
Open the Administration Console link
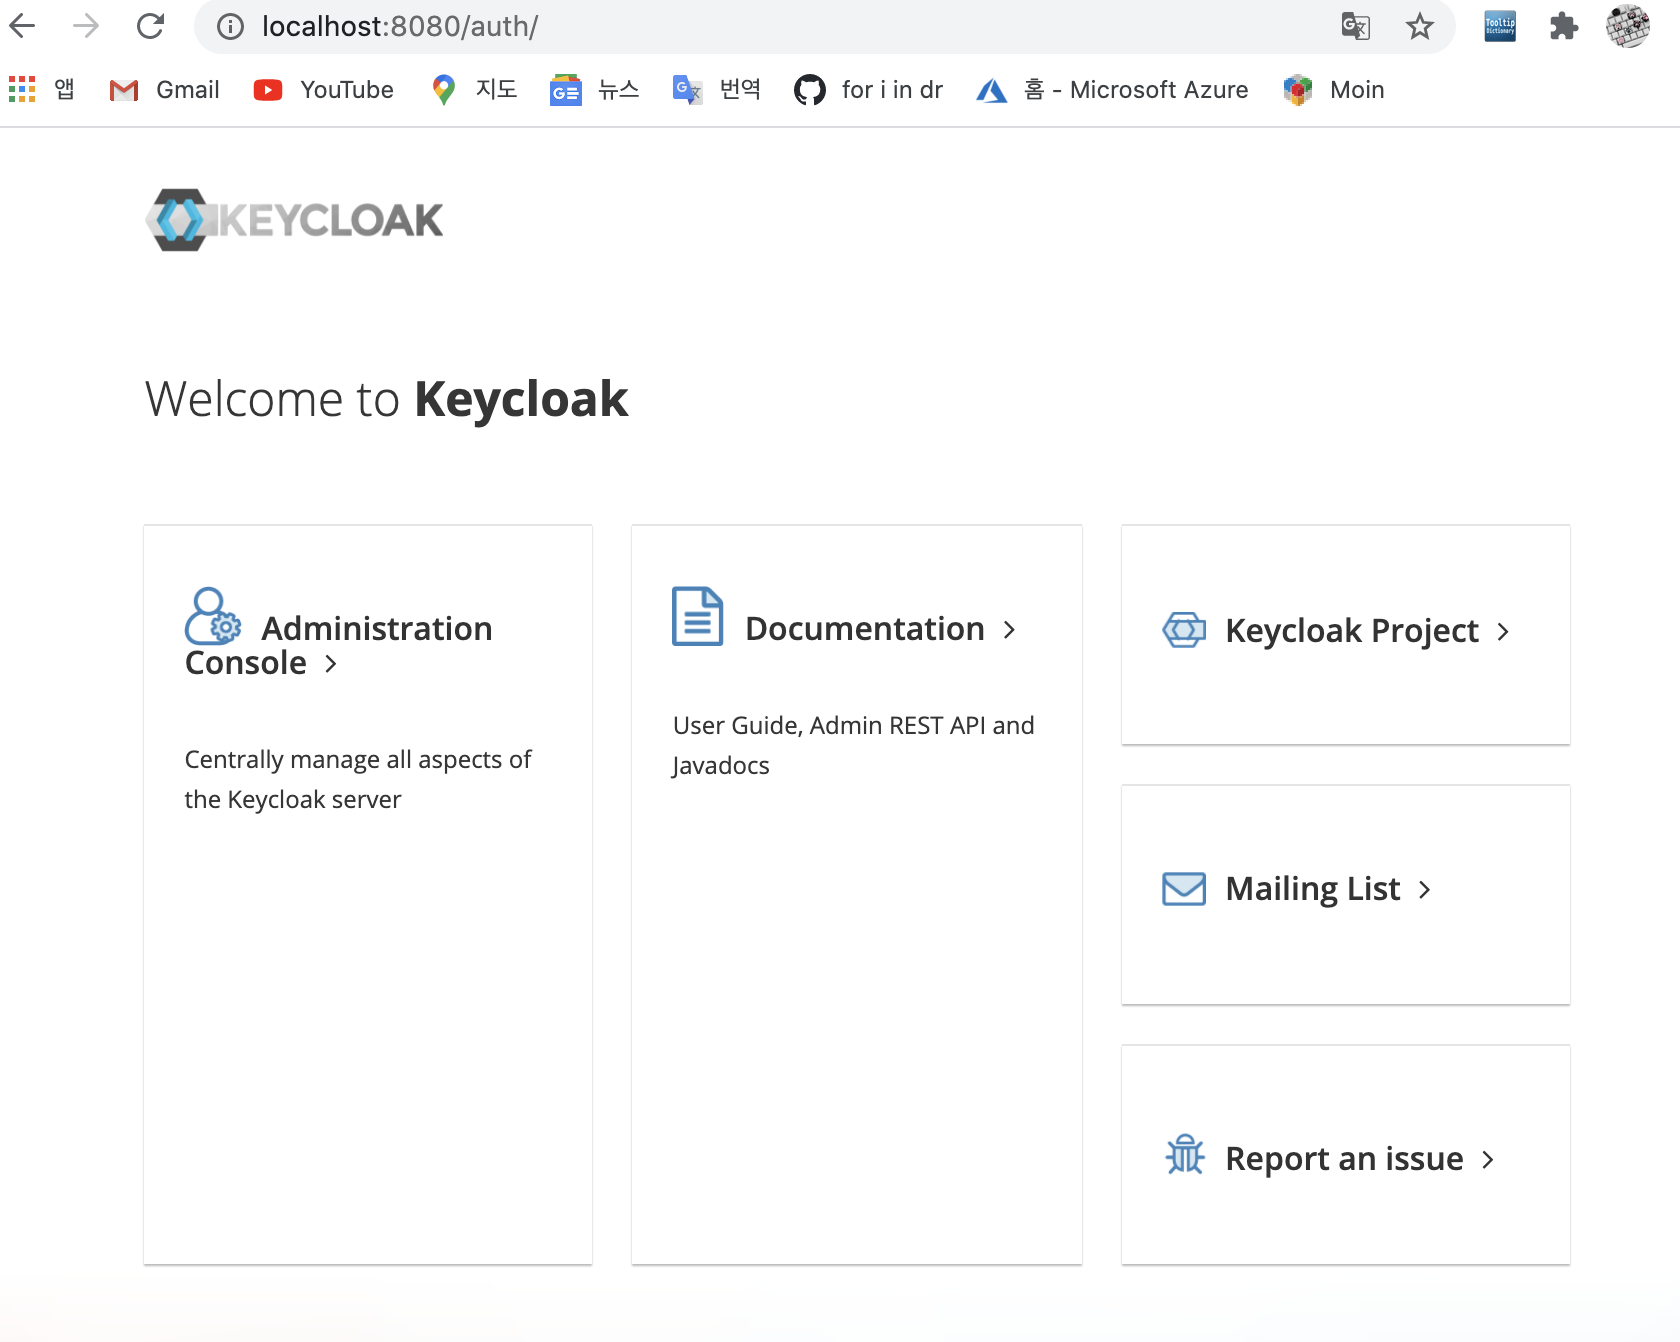click(339, 645)
